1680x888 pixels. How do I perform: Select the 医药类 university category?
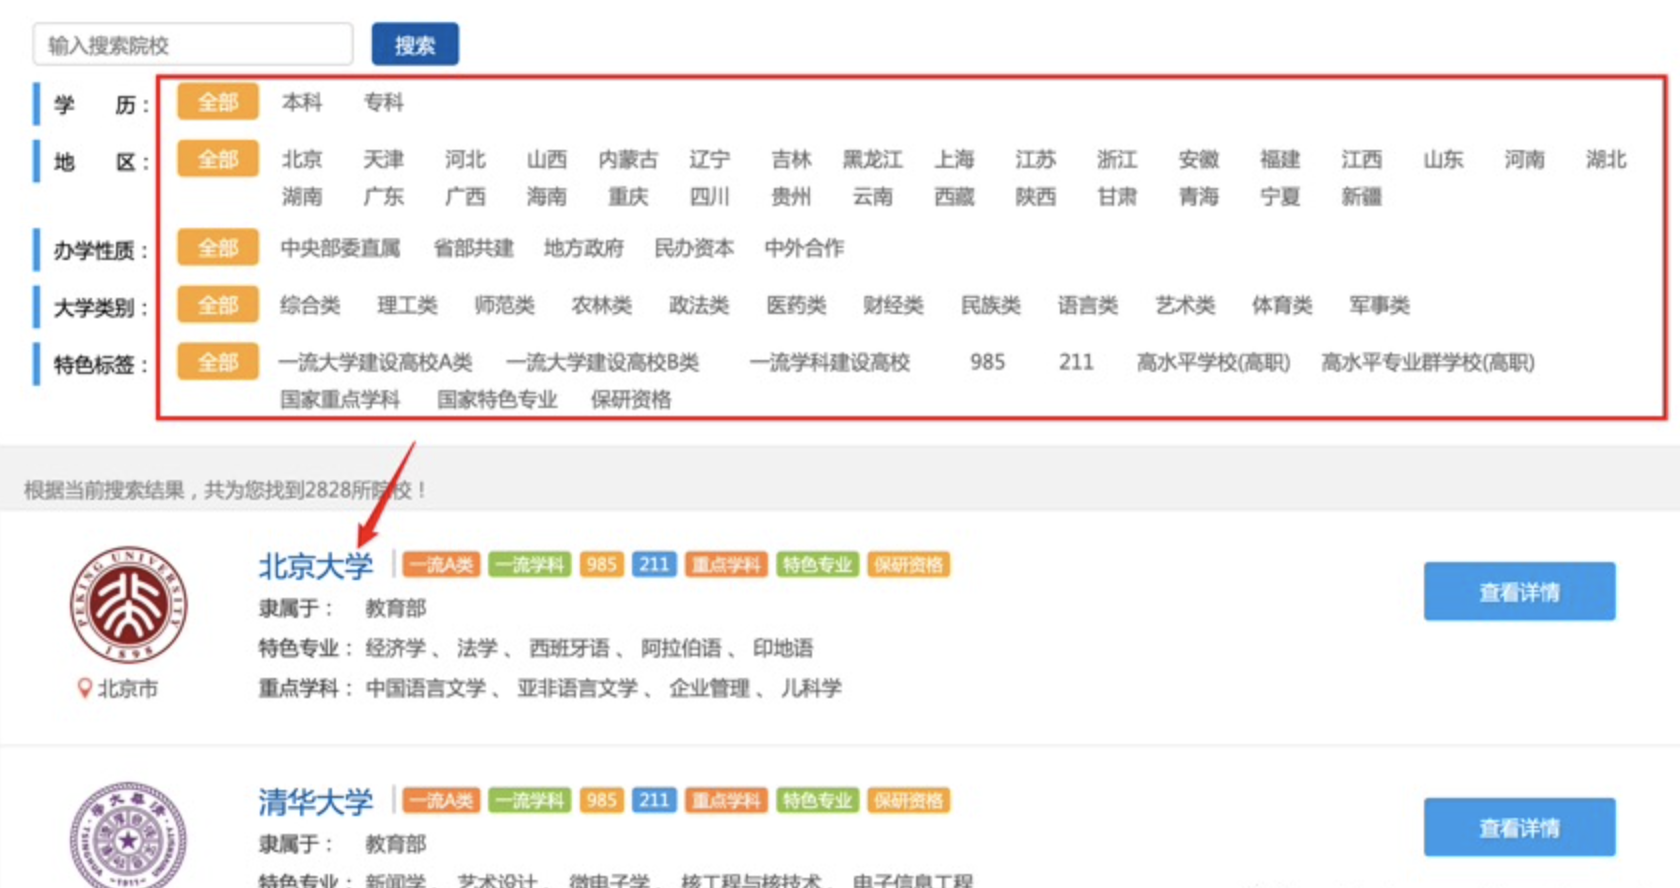tap(796, 305)
